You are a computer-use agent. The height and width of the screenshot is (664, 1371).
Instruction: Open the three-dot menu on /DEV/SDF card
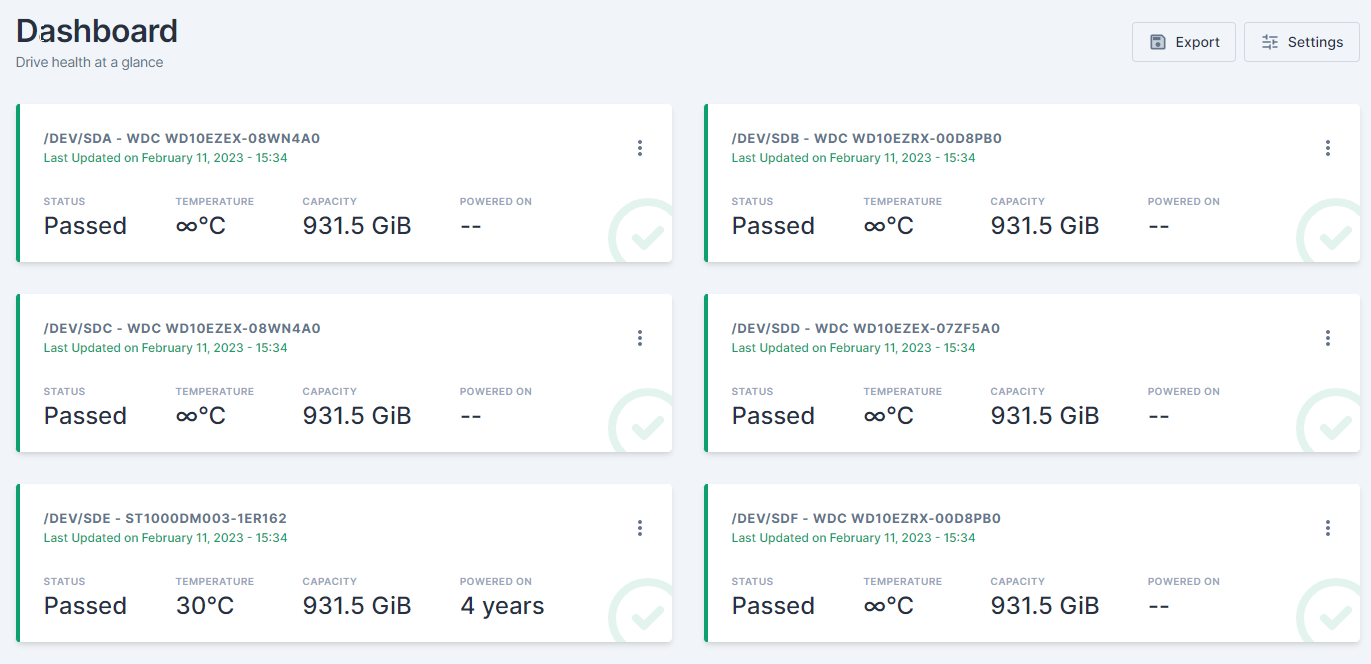coord(1328,527)
